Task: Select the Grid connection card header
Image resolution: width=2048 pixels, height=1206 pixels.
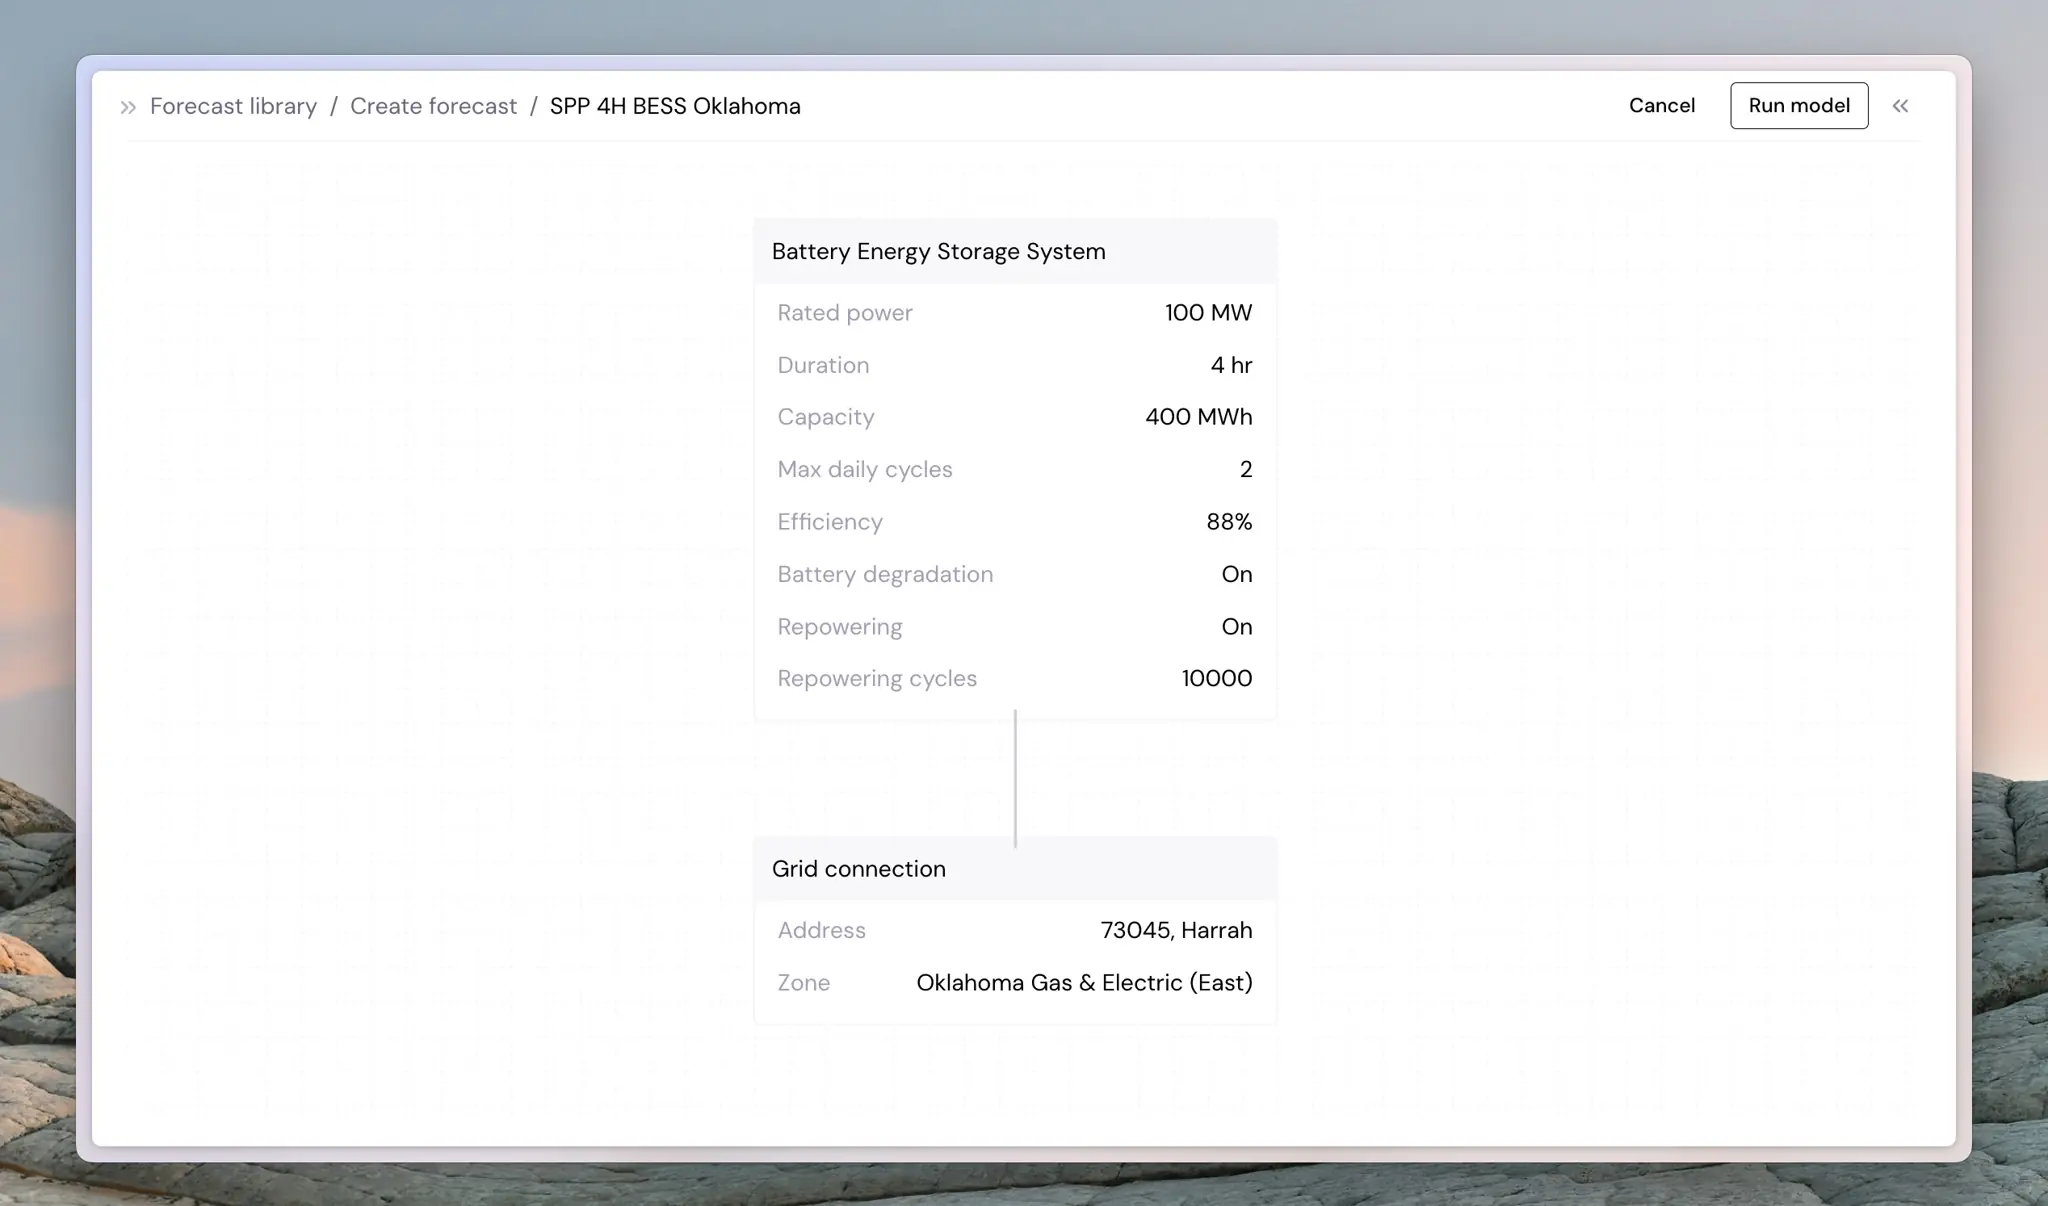Action: tap(1015, 869)
